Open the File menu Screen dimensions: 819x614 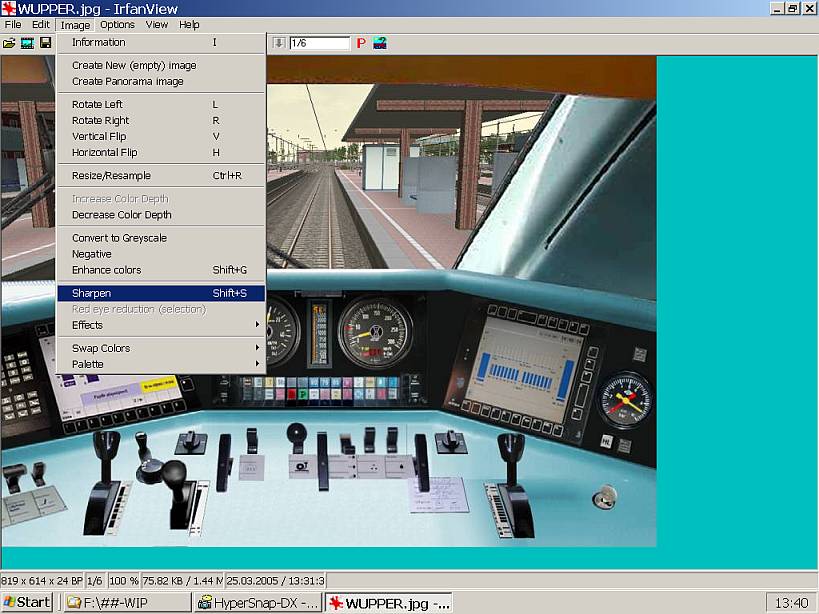(13, 25)
